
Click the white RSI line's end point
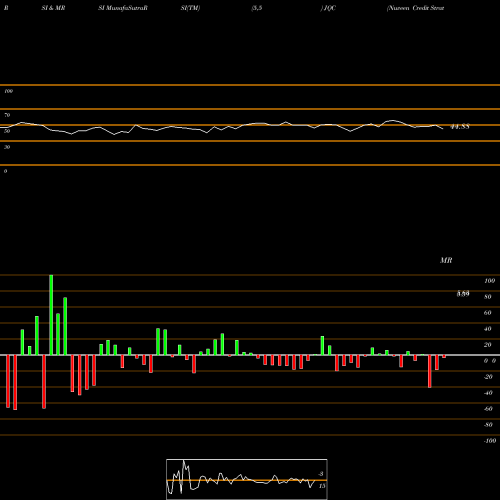pyautogui.click(x=443, y=129)
